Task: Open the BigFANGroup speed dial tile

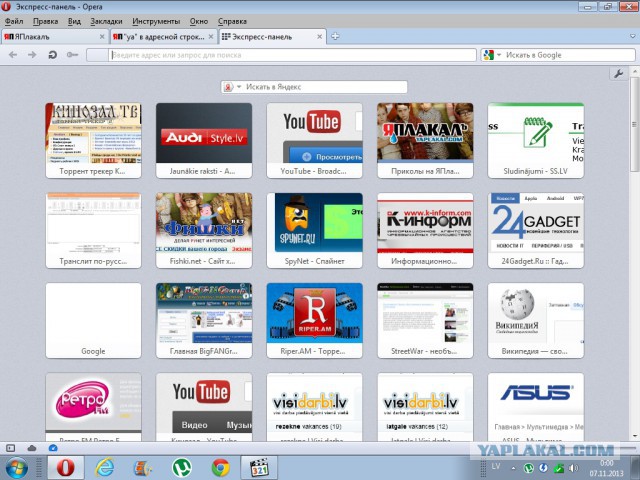Action: point(204,320)
